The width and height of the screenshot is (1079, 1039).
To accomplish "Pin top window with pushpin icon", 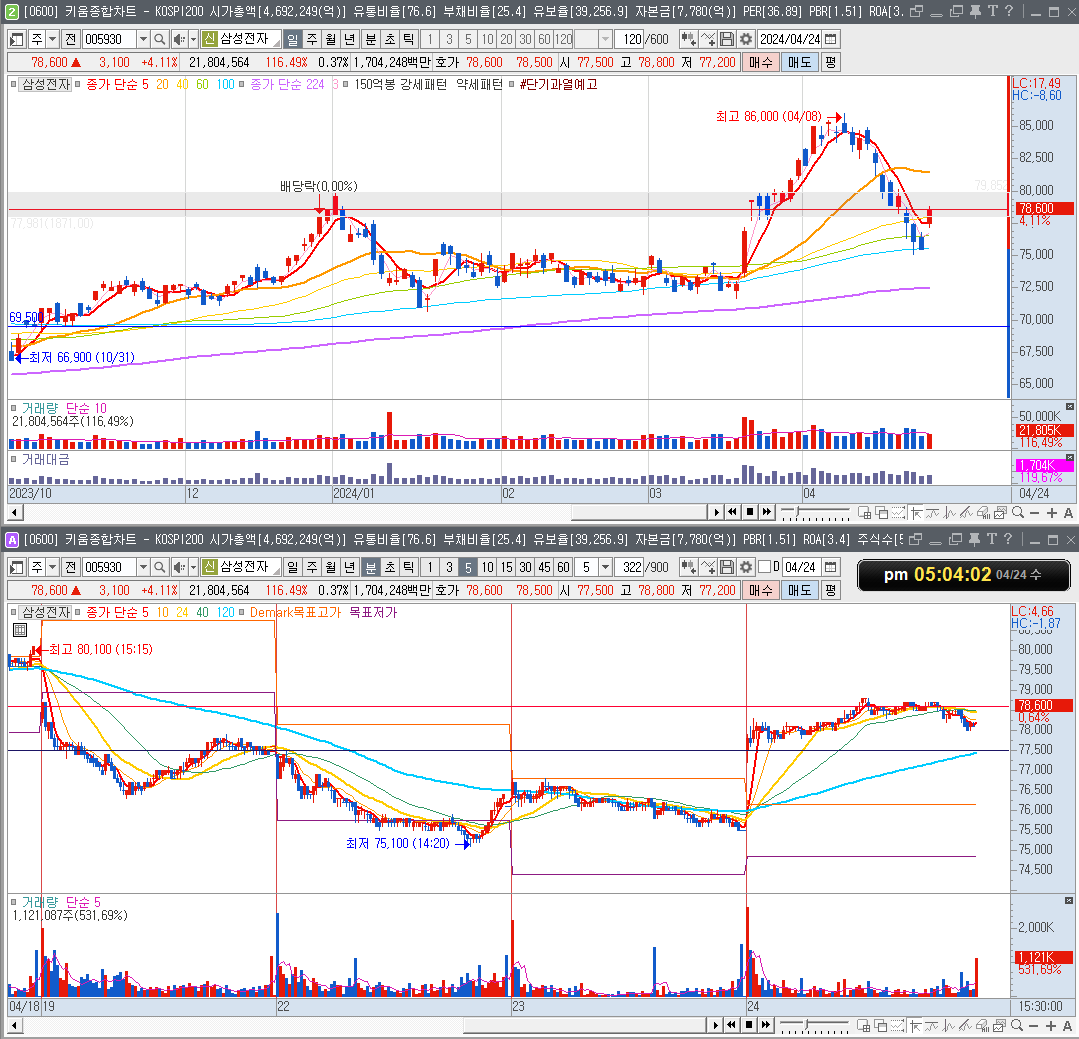I will coord(975,11).
